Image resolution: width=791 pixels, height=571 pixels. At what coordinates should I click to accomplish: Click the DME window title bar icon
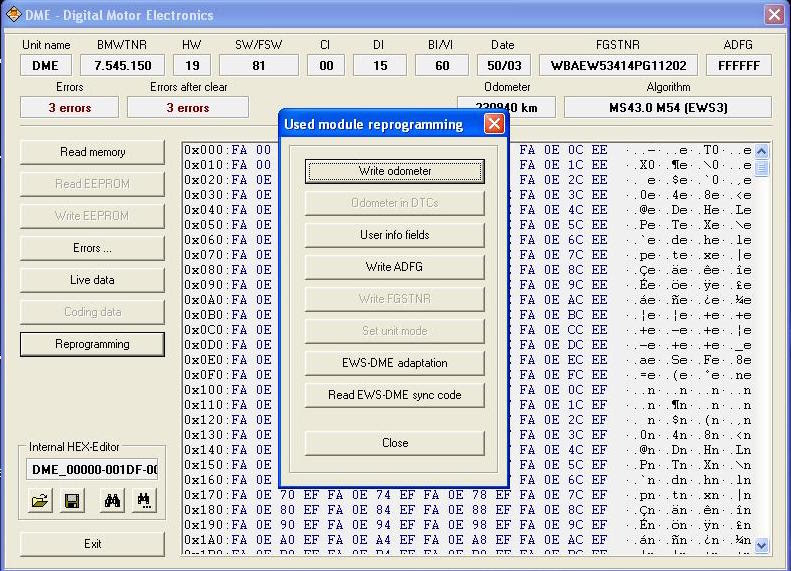(x=14, y=14)
